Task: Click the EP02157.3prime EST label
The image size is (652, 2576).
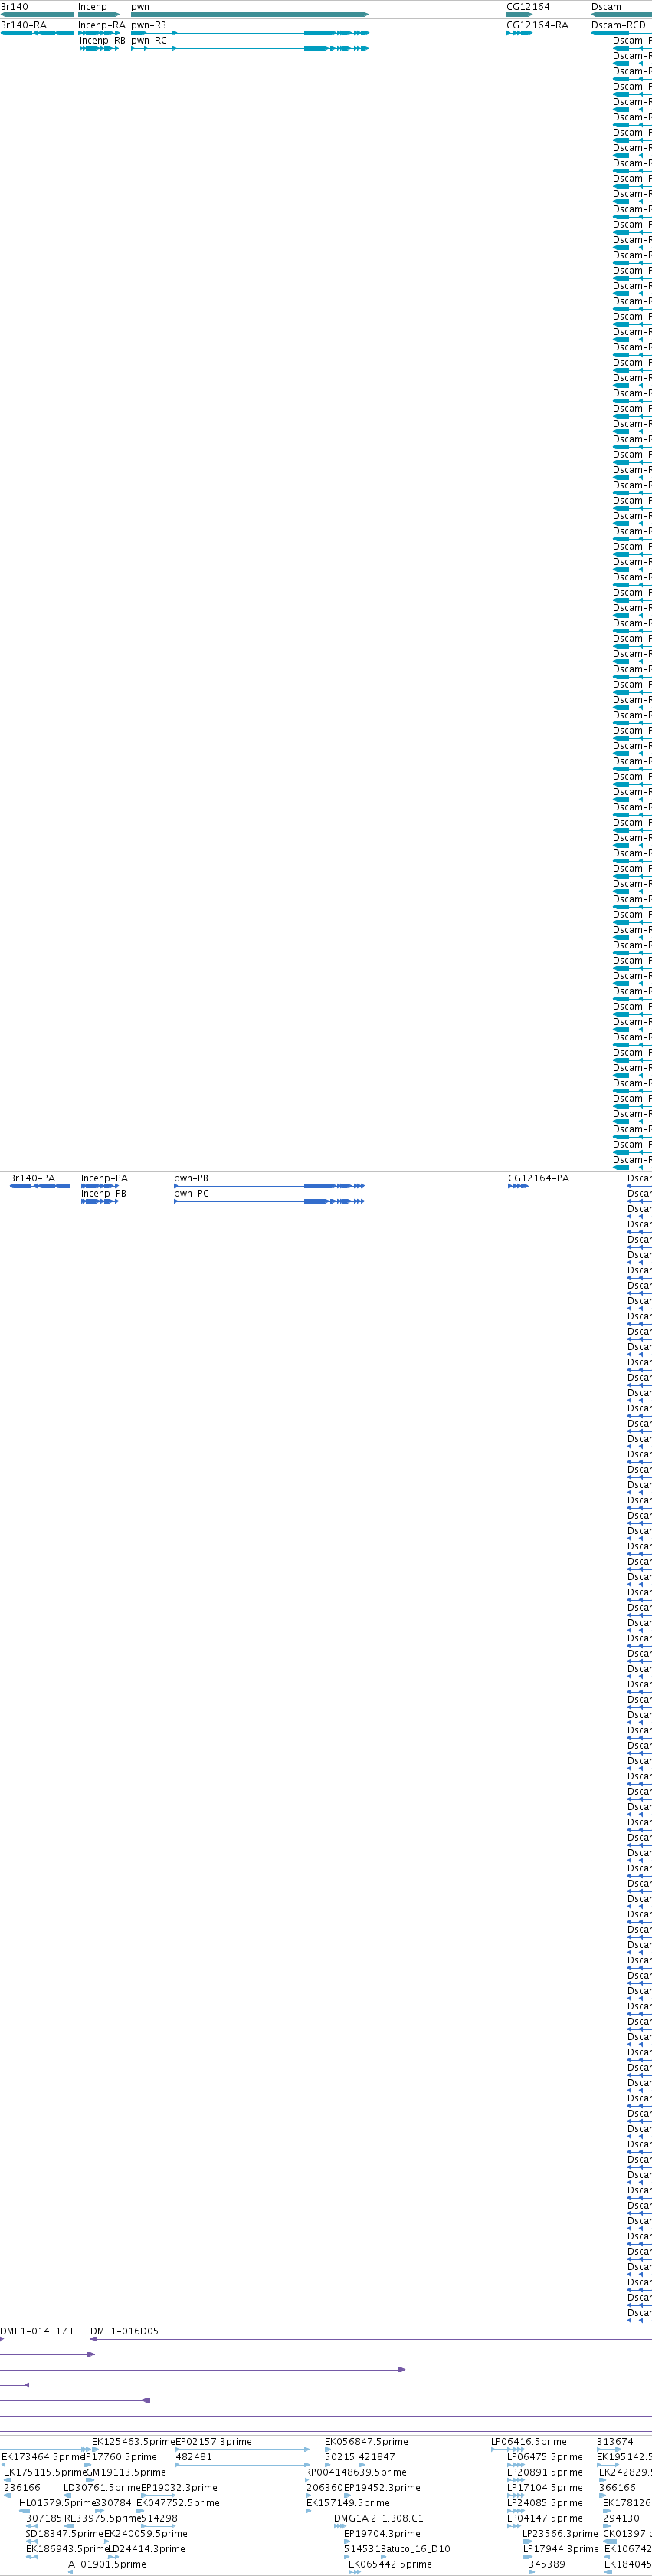Action: tap(213, 2441)
